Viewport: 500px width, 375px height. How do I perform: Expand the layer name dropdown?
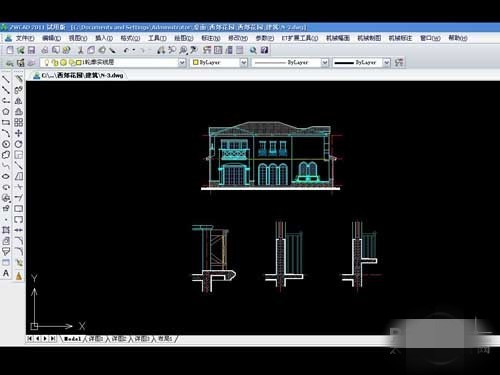click(182, 62)
